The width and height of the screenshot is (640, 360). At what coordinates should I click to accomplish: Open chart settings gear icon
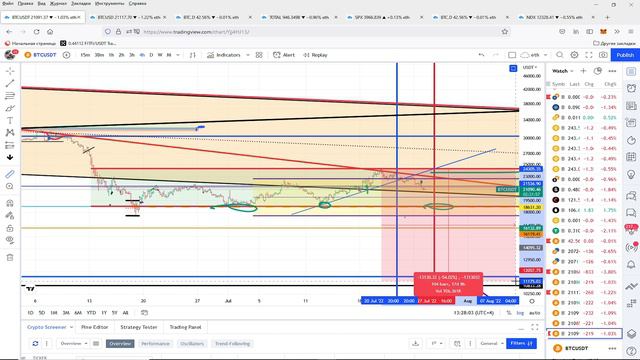coord(574,55)
